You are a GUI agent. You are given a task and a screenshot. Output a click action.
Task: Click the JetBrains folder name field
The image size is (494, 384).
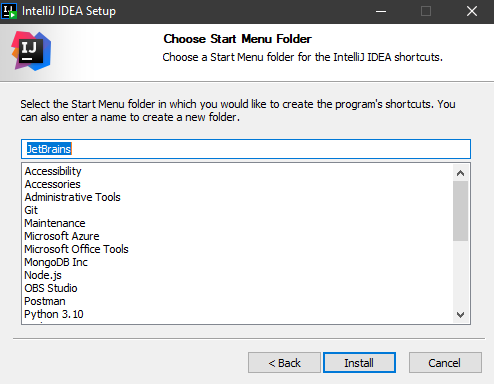pyautogui.click(x=246, y=149)
